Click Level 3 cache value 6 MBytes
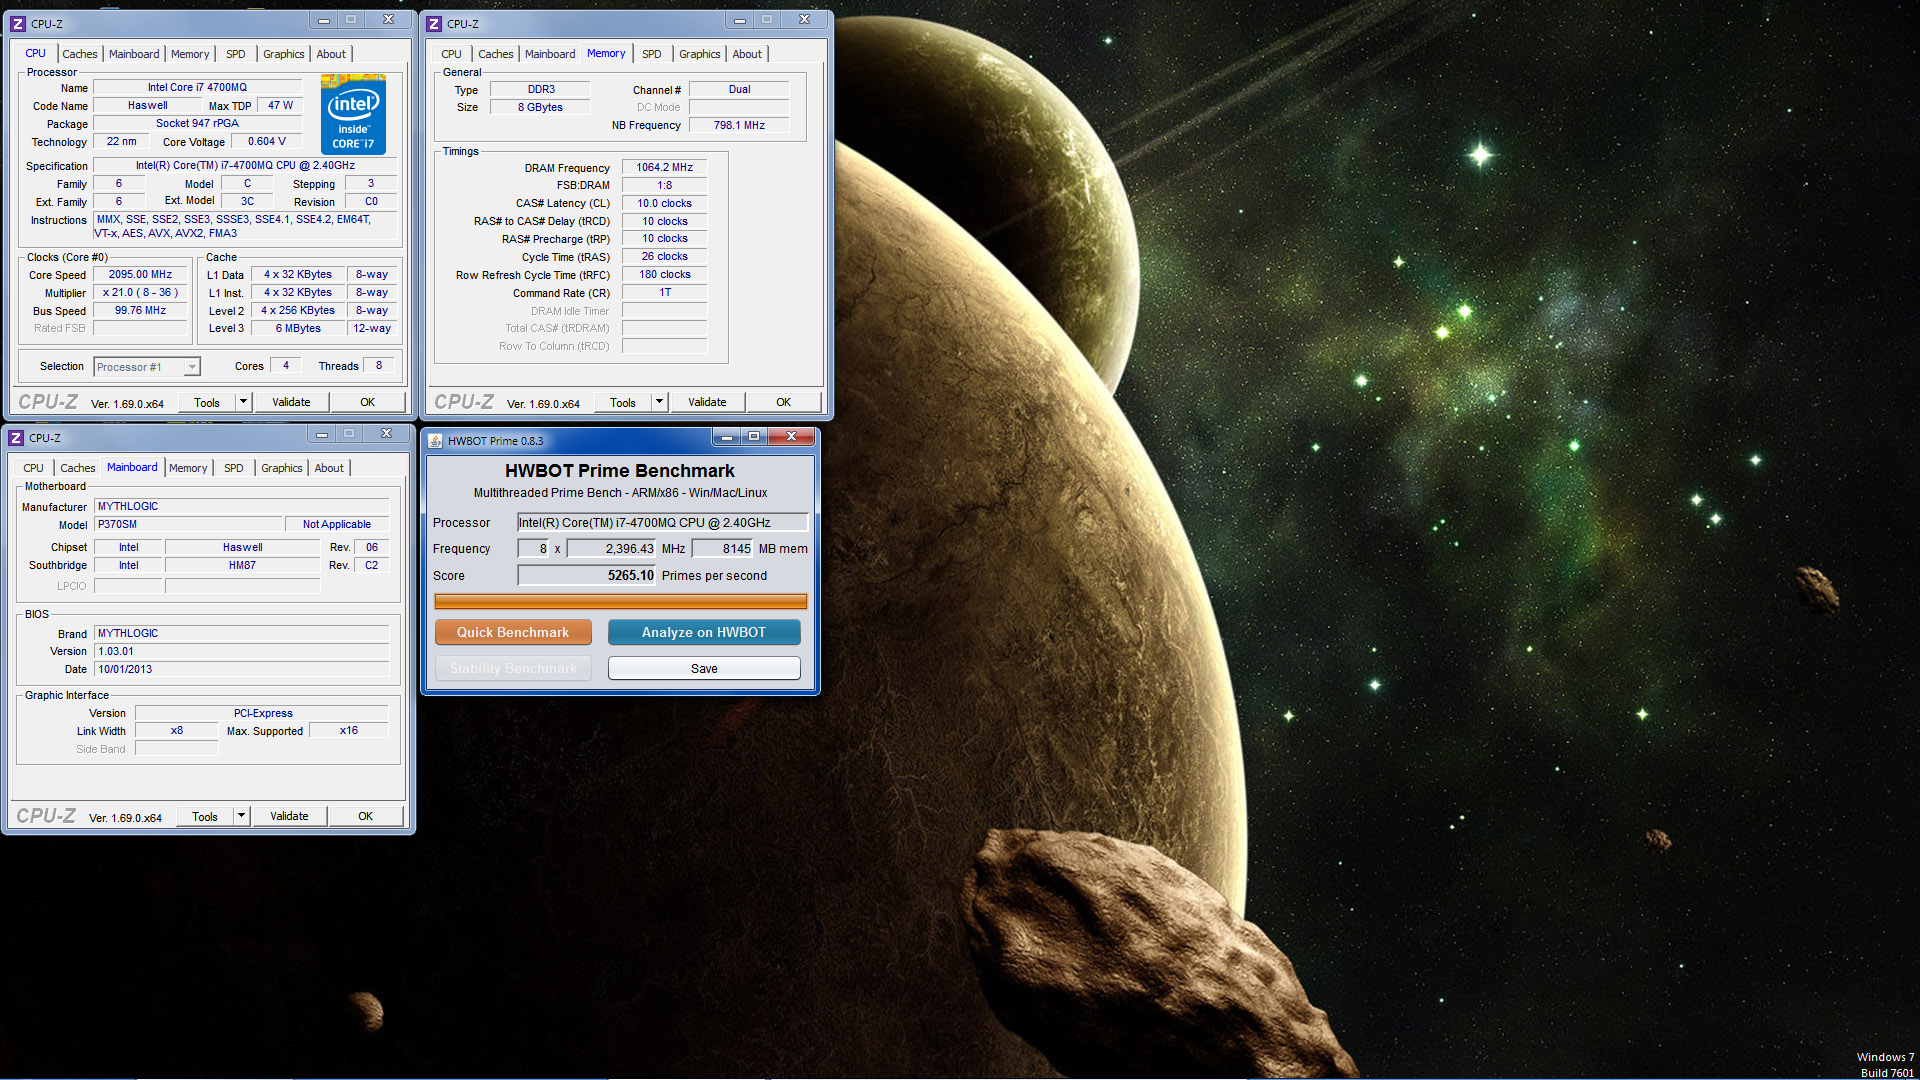The image size is (1920, 1080). (298, 328)
